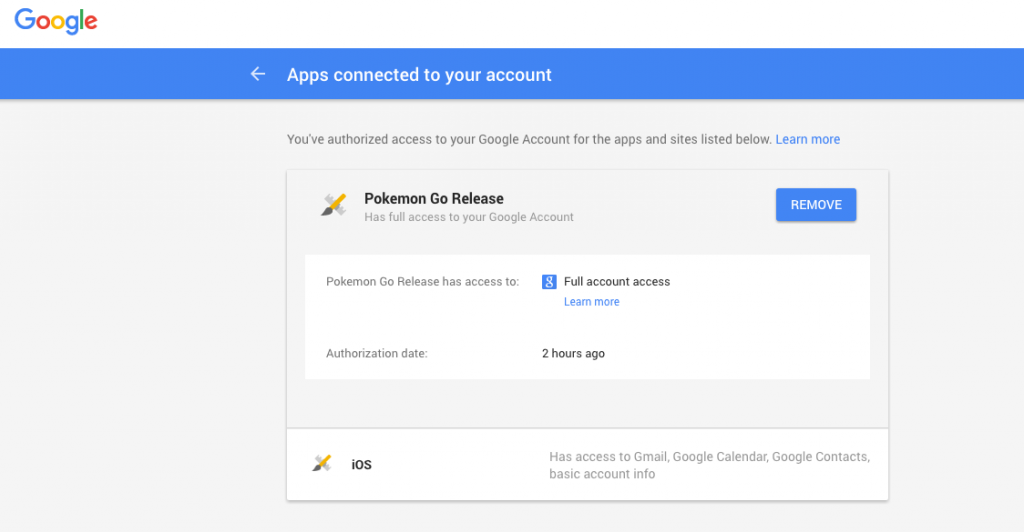This screenshot has width=1024, height=532.
Task: Click 'Has full access to your Google Account' subtitle
Action: coord(469,217)
